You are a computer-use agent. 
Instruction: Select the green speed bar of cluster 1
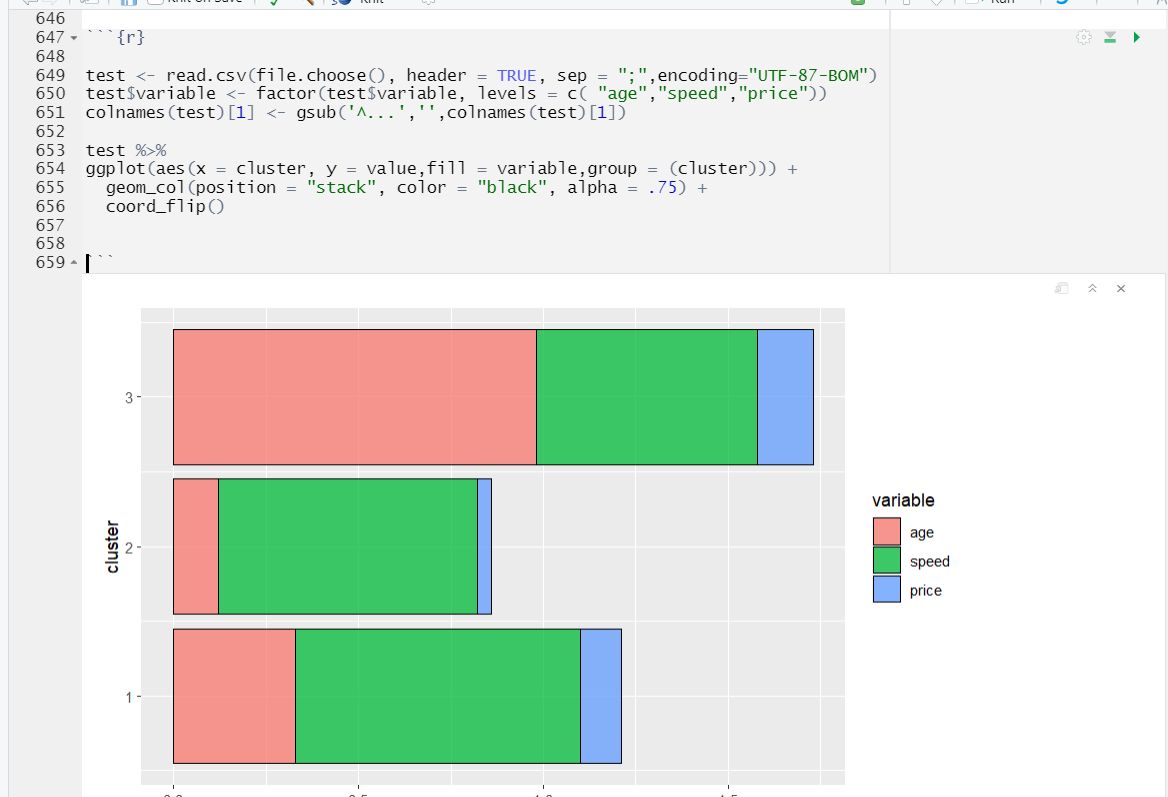tap(438, 696)
